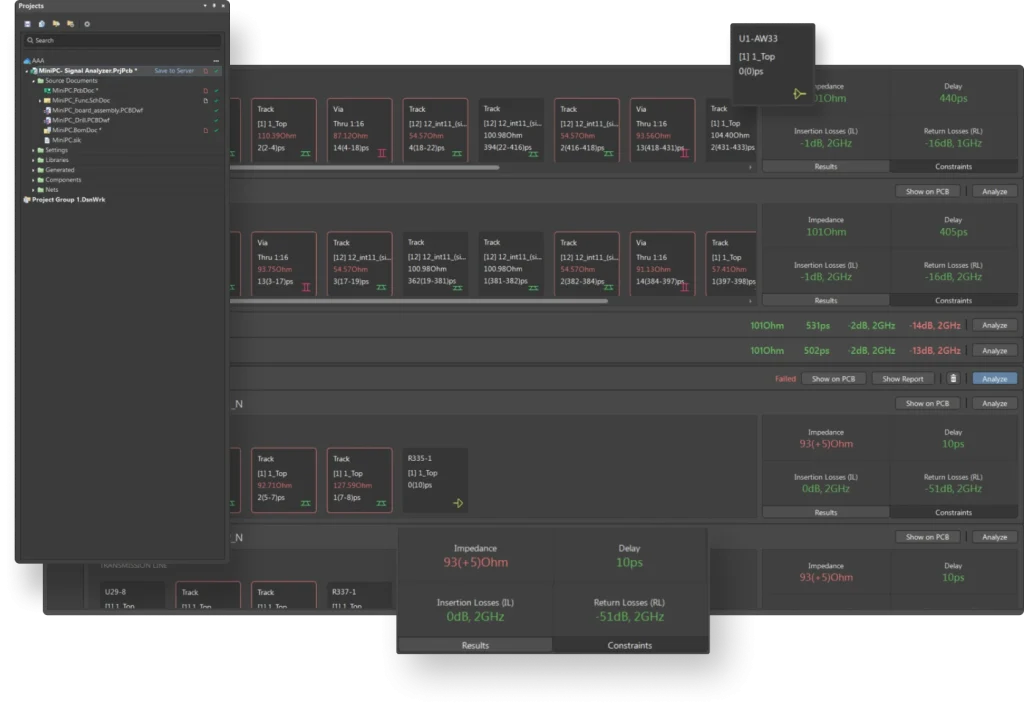
Task: Pin the Projects panel with the pin icon
Action: coord(213,6)
